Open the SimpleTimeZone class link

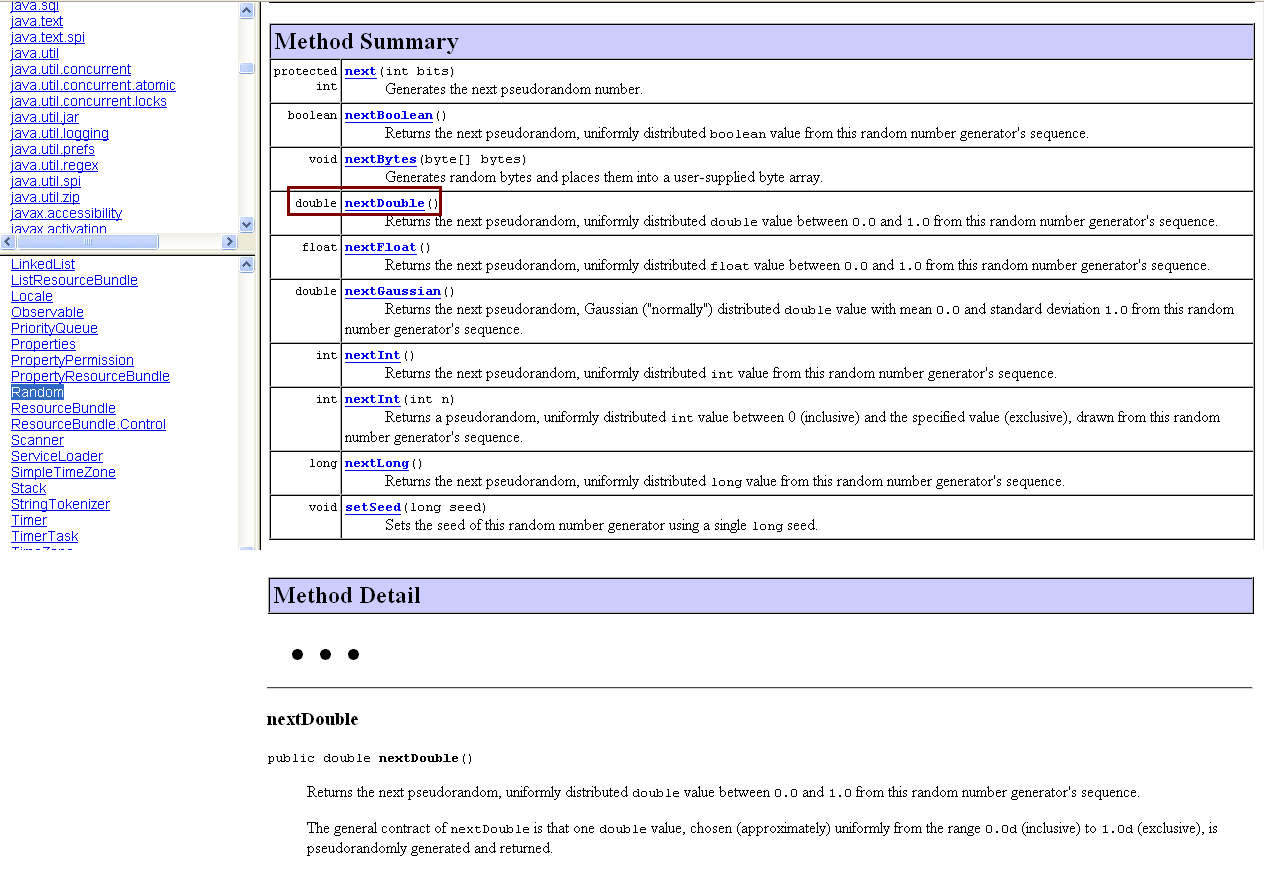click(63, 472)
